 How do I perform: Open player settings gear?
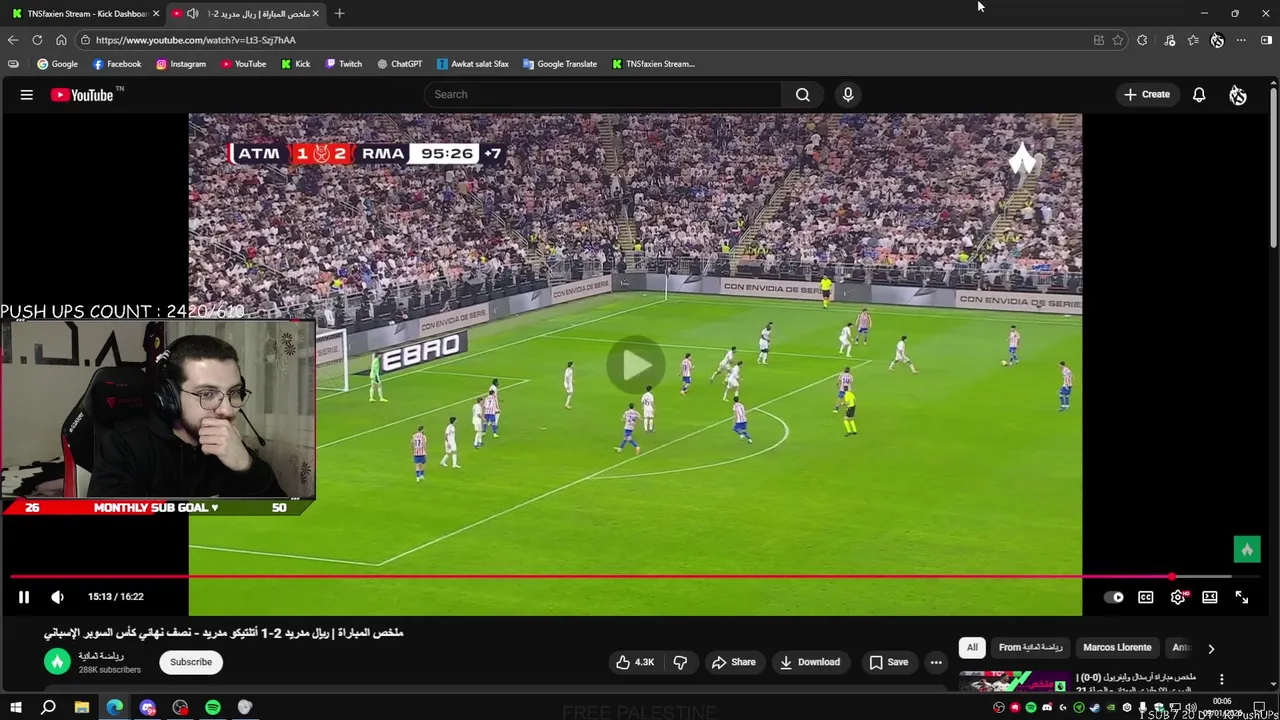pos(1178,597)
